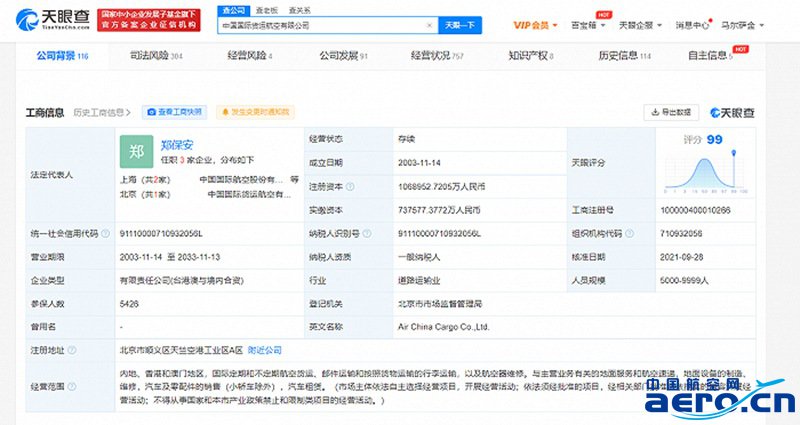Image resolution: width=800 pixels, height=425 pixels.
Task: Clear the search box with the X icon
Action: pyautogui.click(x=429, y=25)
